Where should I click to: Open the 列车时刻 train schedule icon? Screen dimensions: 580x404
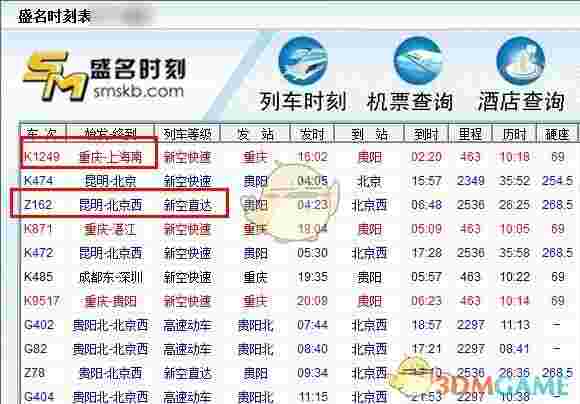click(303, 61)
